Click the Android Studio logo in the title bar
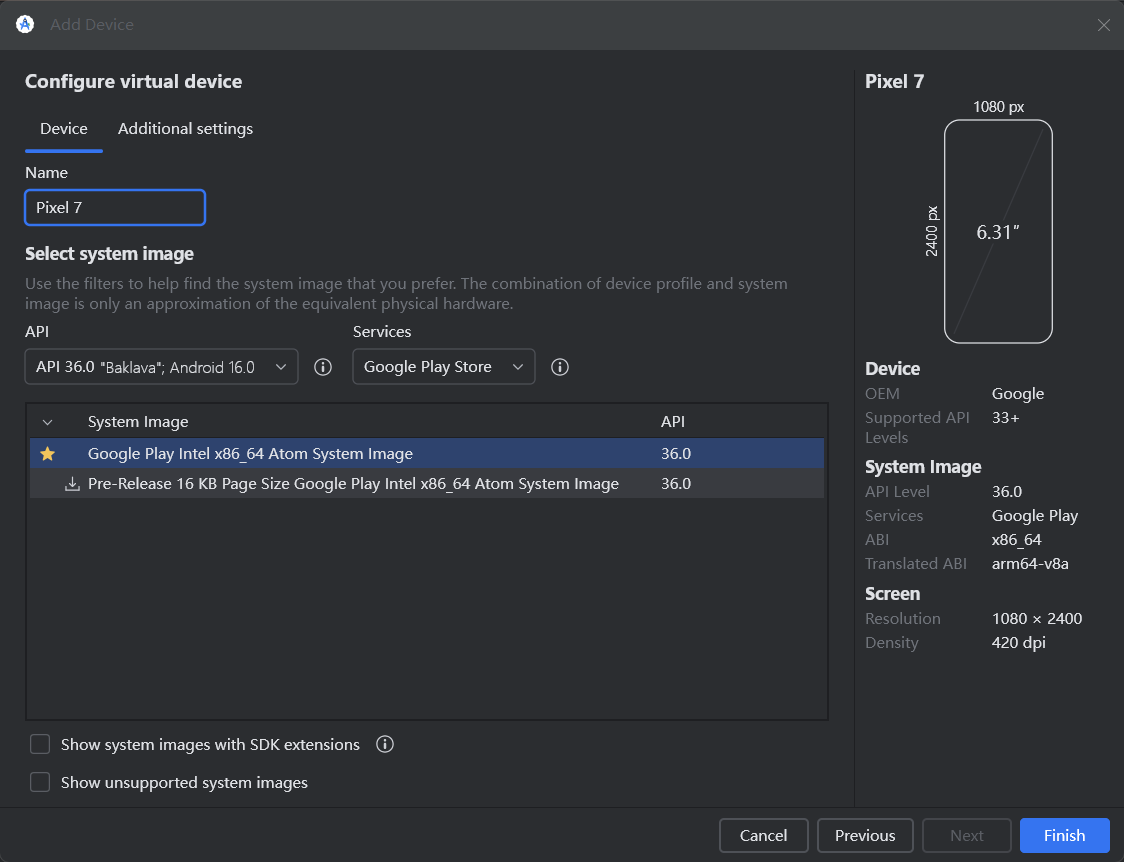The height and width of the screenshot is (862, 1124). 23,23
